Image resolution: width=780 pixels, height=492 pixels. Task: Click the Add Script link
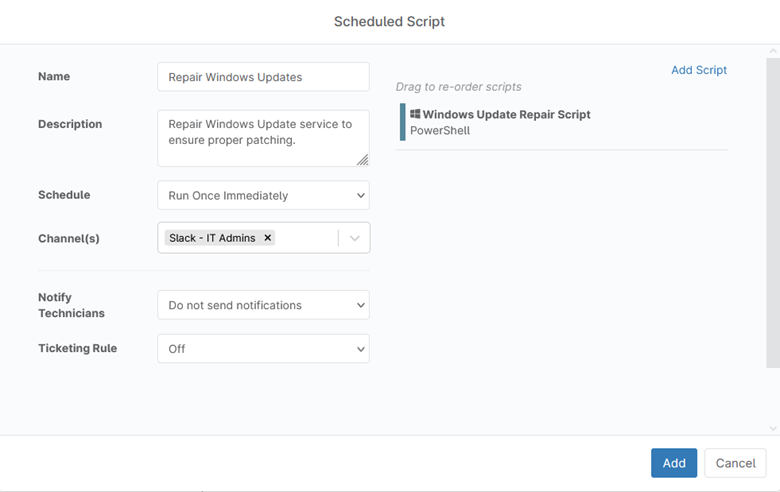point(698,70)
